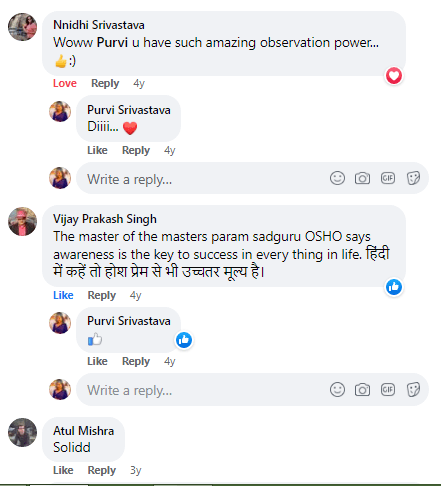
Task: View like reaction on Vijay Prakash Singh's comment
Action: pos(394,287)
